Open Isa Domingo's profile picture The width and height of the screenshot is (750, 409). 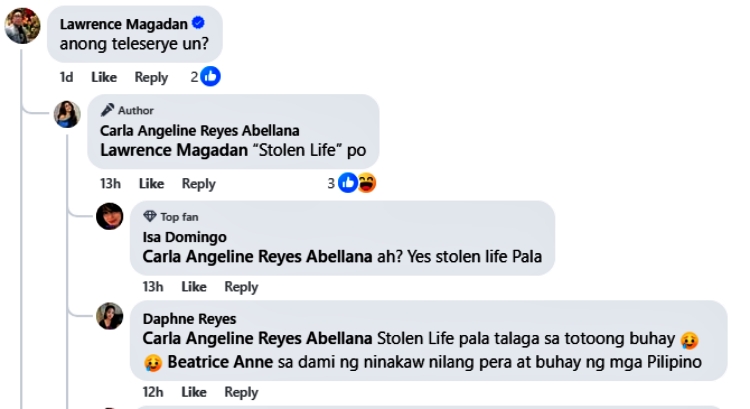[110, 216]
